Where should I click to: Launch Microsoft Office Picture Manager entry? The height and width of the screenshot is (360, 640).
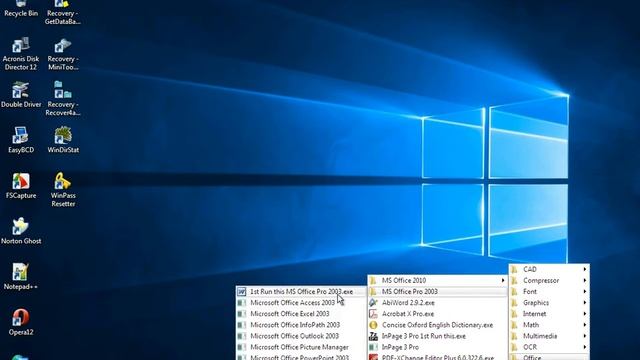click(300, 347)
